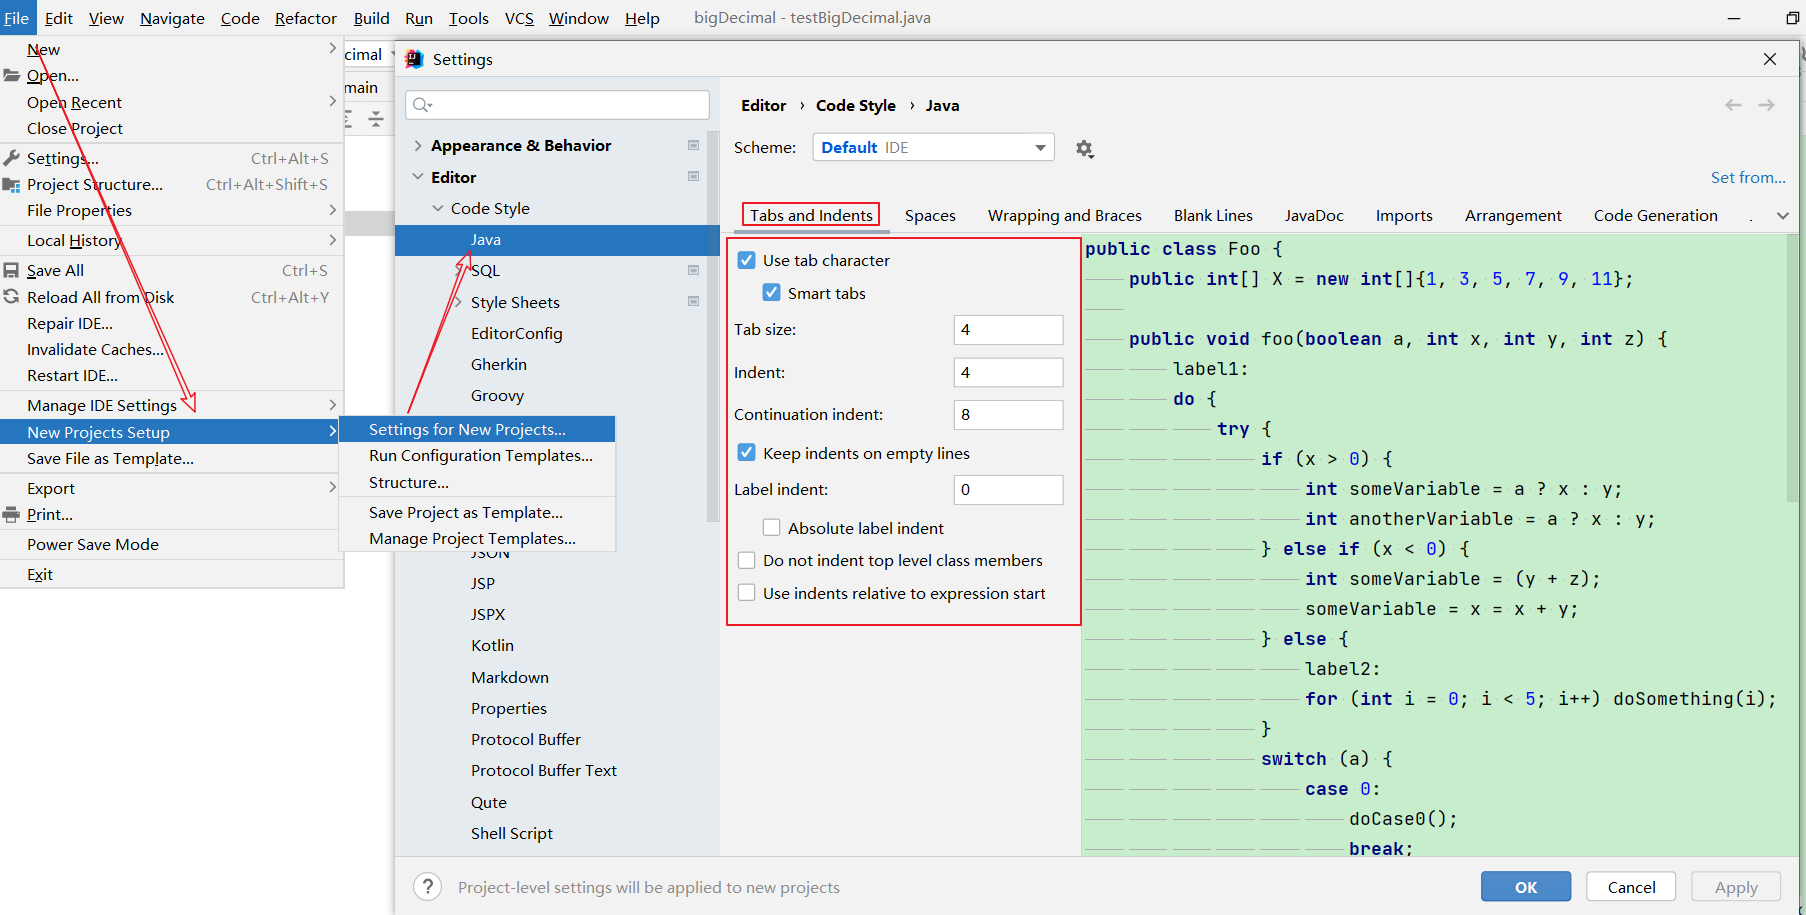Click Code Style in the breadcrumb
Screen dimensions: 1806x915
(x=856, y=105)
